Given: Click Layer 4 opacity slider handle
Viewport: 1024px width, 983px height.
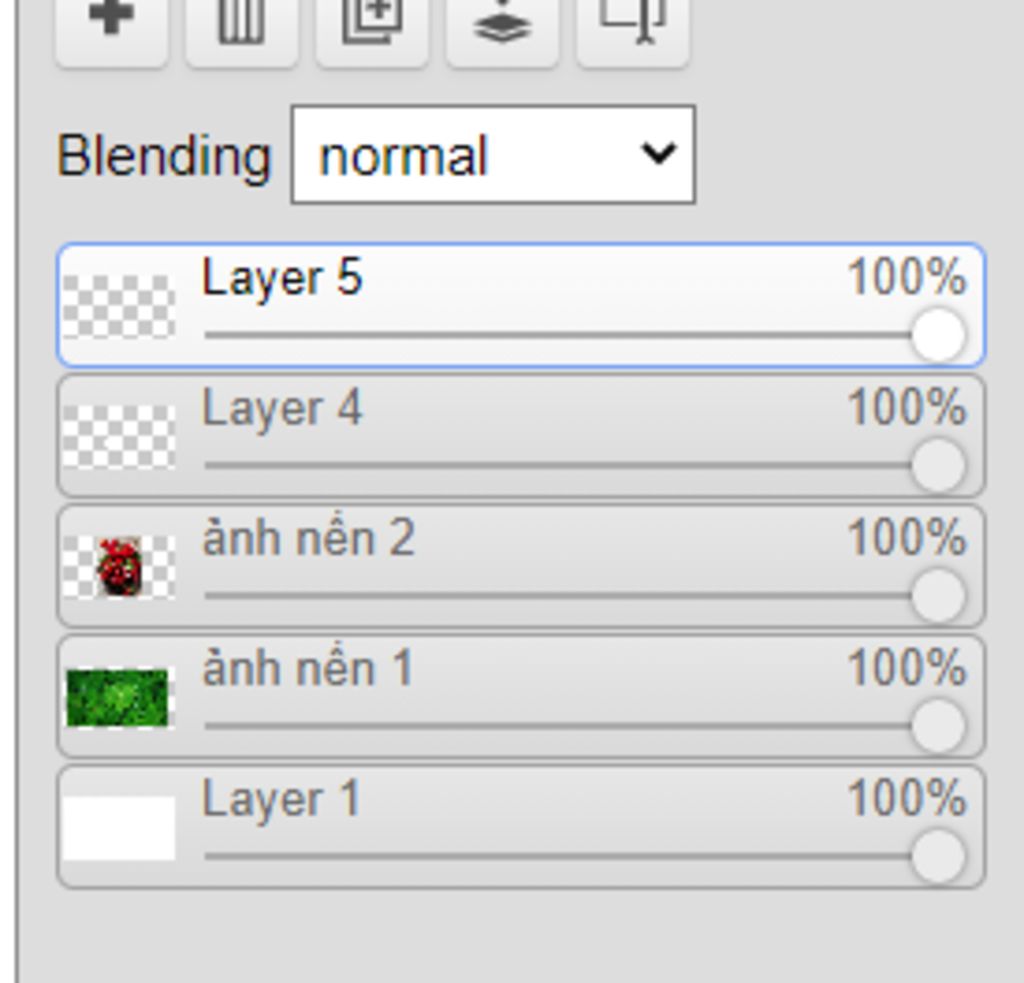Looking at the screenshot, I should coord(938,465).
